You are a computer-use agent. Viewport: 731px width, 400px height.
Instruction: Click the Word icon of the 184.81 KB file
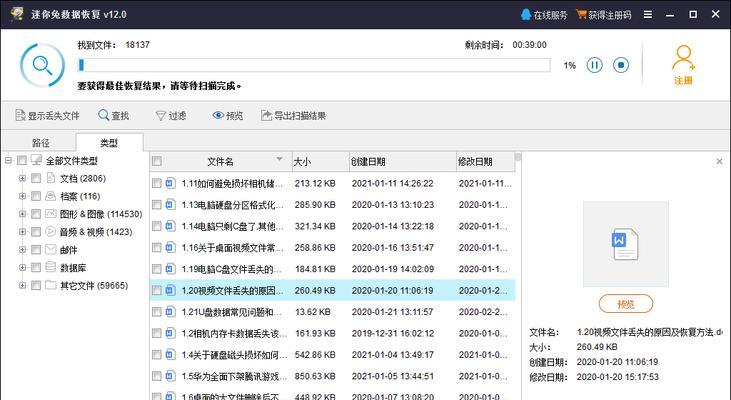tap(171, 269)
